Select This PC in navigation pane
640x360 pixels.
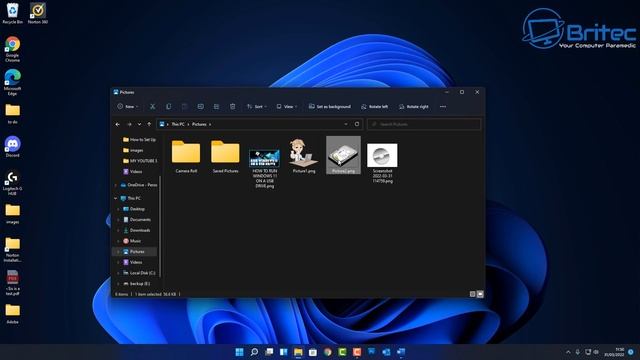pos(131,198)
